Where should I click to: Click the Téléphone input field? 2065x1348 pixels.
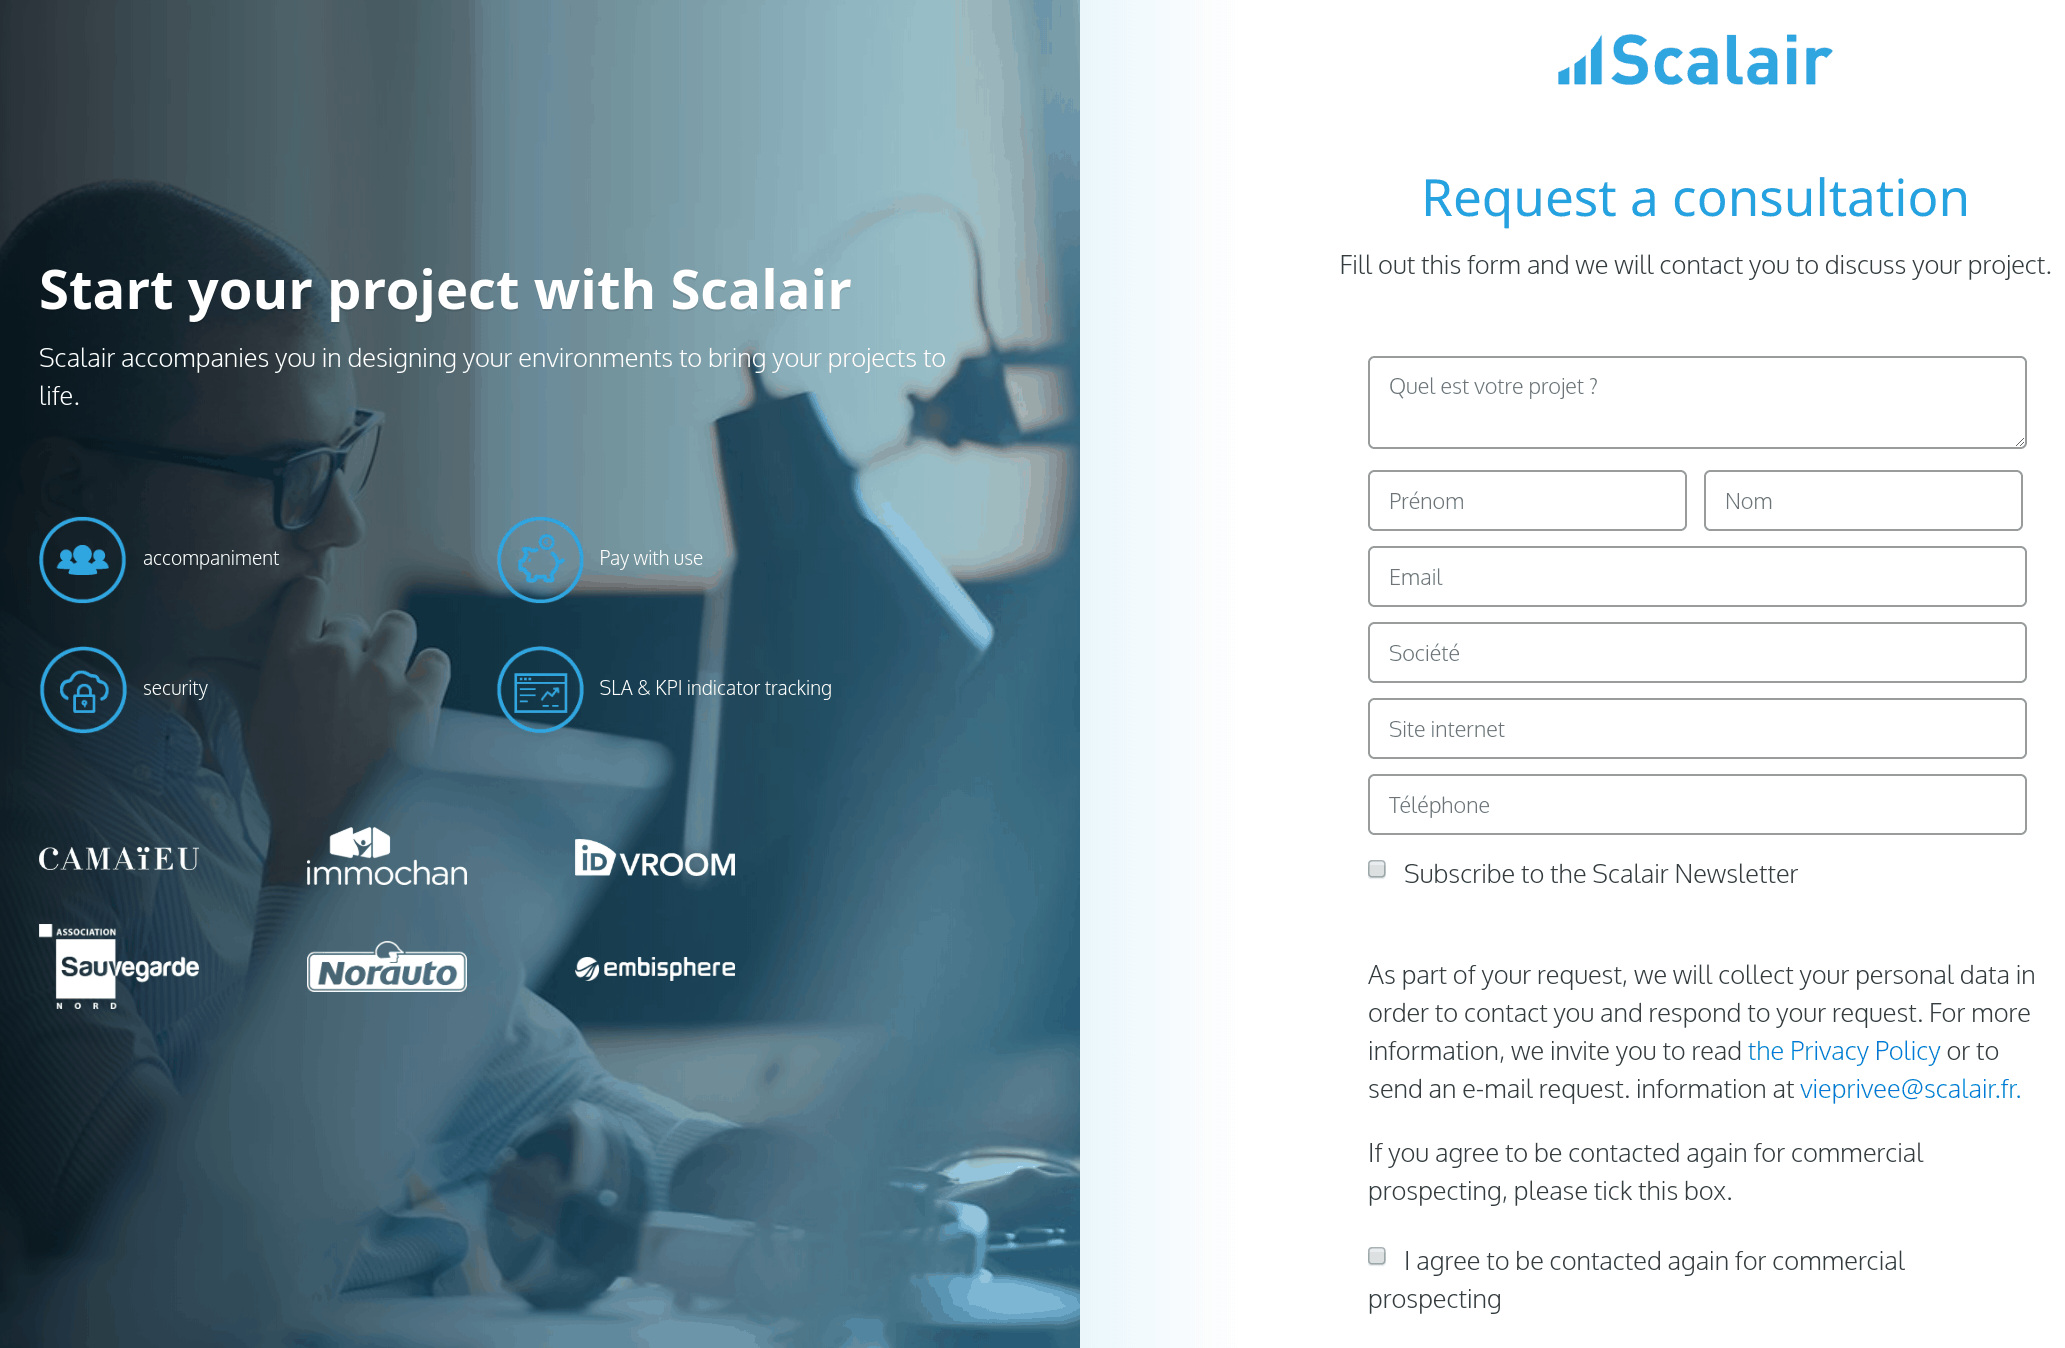coord(1698,803)
